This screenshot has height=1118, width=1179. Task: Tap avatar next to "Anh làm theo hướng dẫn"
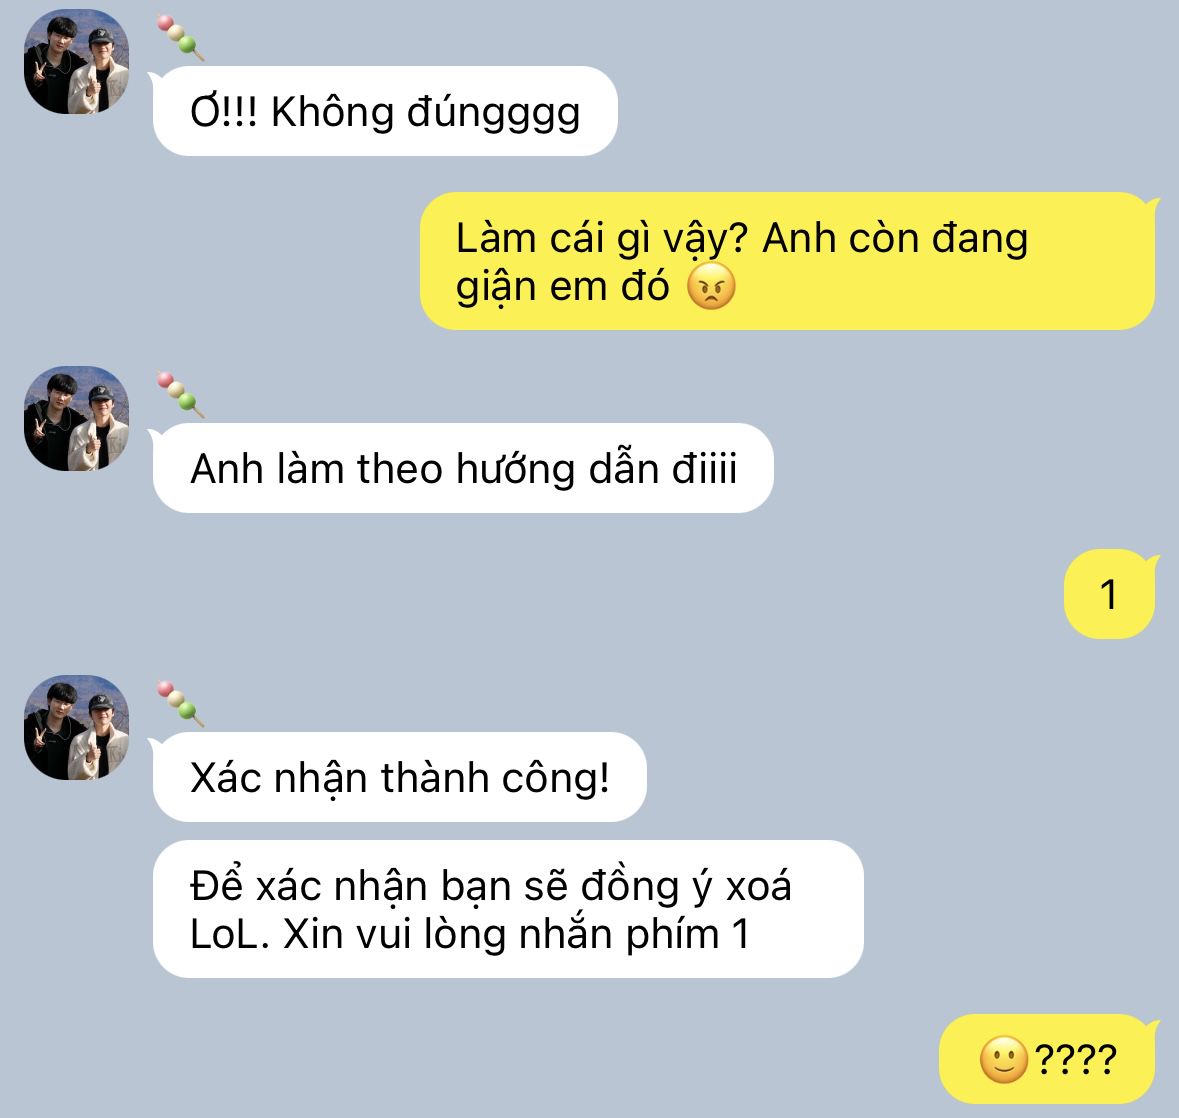(x=77, y=419)
